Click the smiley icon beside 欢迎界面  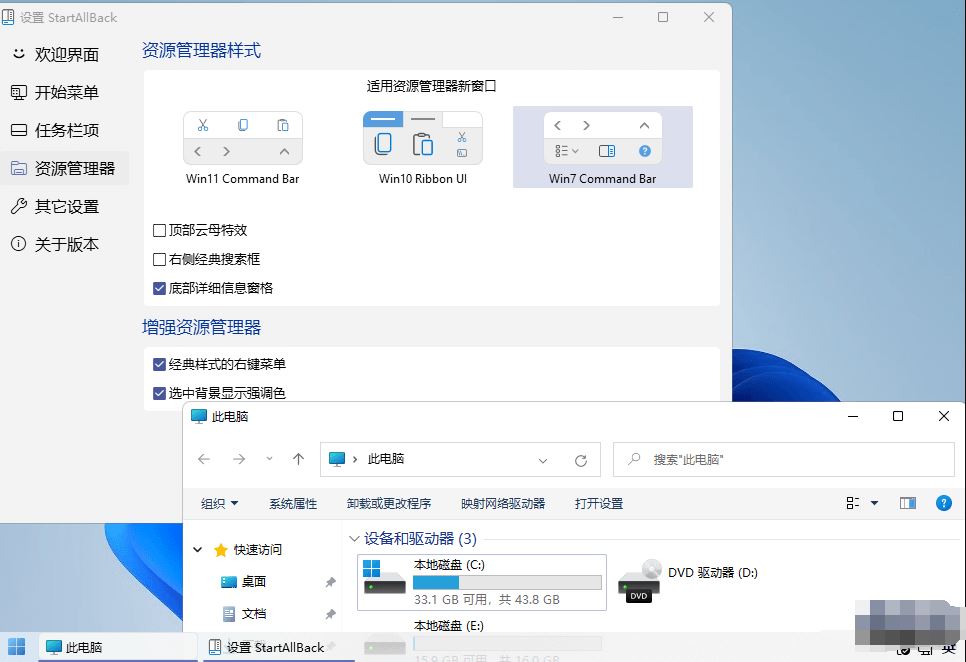19,54
